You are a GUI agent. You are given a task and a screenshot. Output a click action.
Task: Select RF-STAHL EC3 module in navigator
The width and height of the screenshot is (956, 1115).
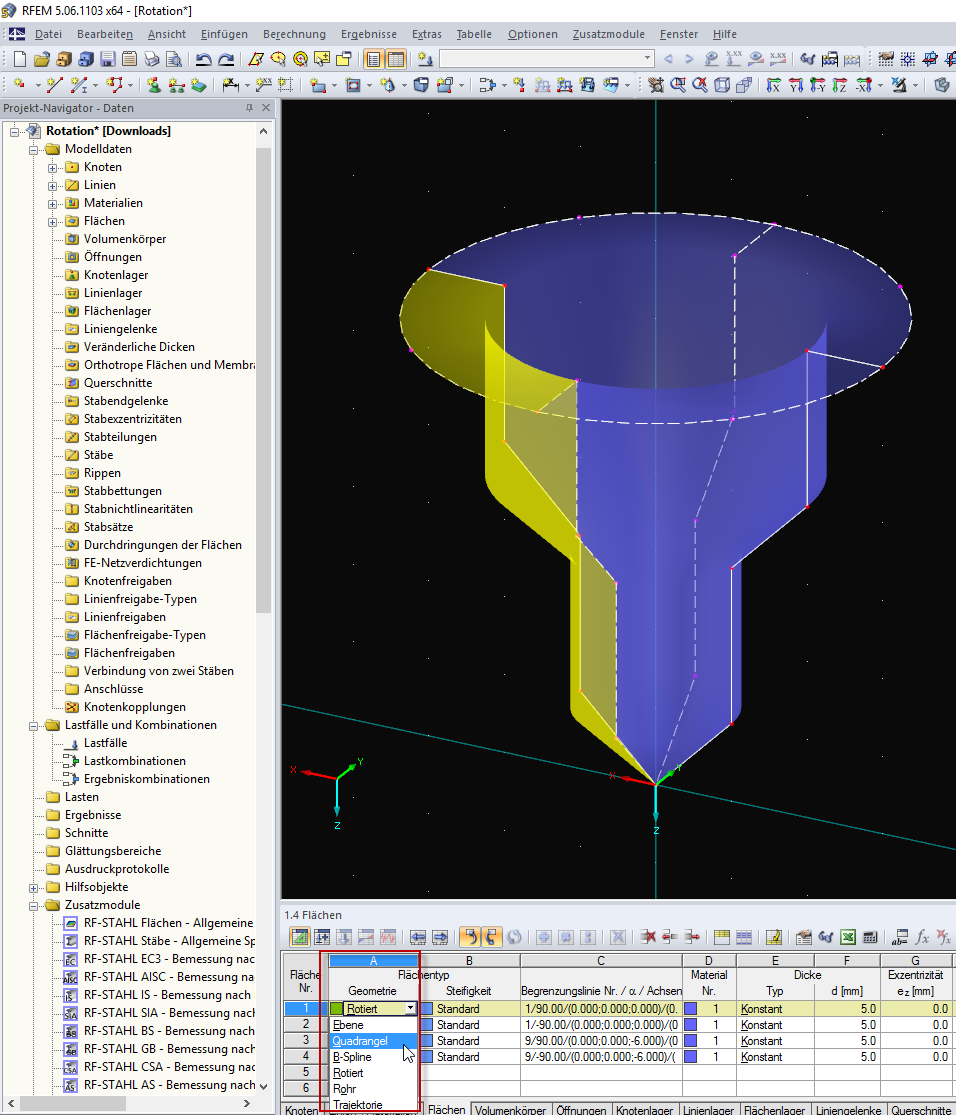pyautogui.click(x=169, y=959)
